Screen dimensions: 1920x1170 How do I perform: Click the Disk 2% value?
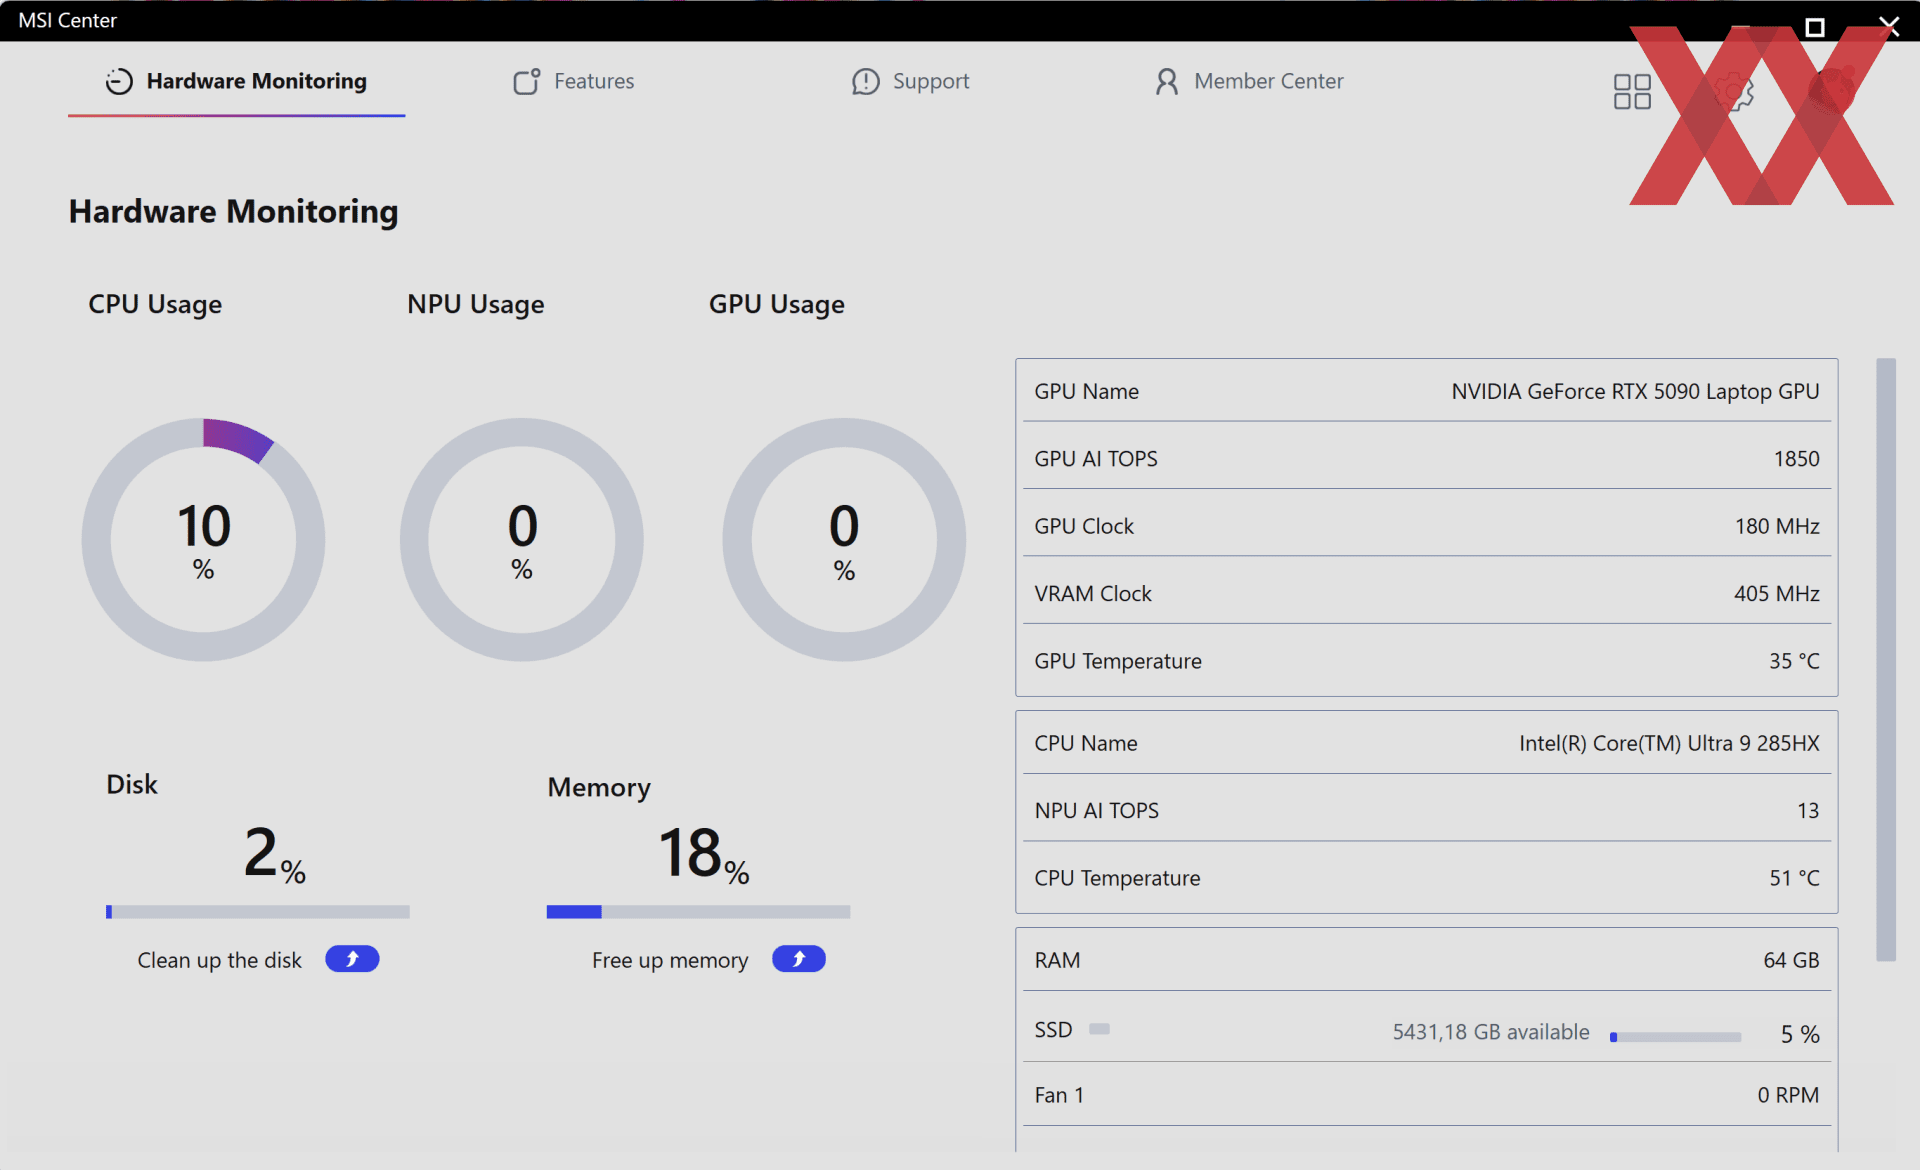click(x=274, y=853)
